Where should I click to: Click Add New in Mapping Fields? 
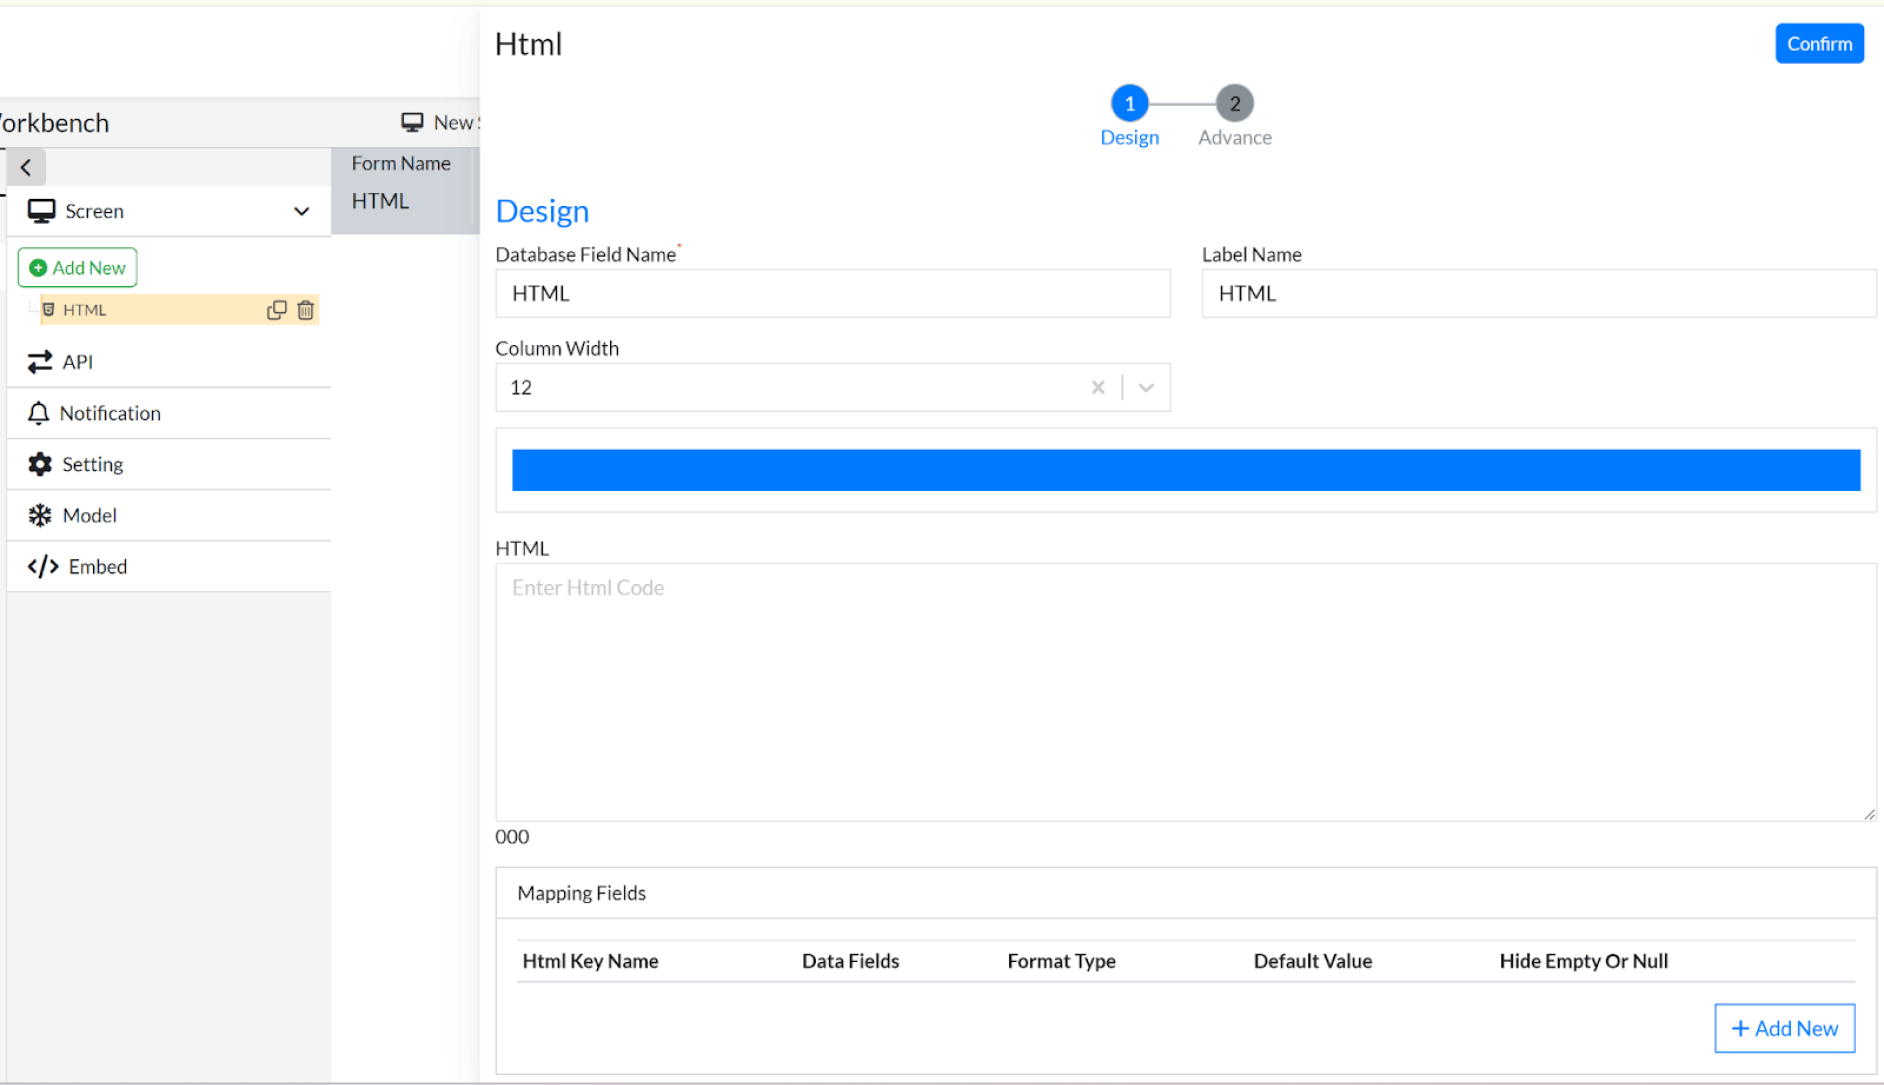point(1784,1028)
